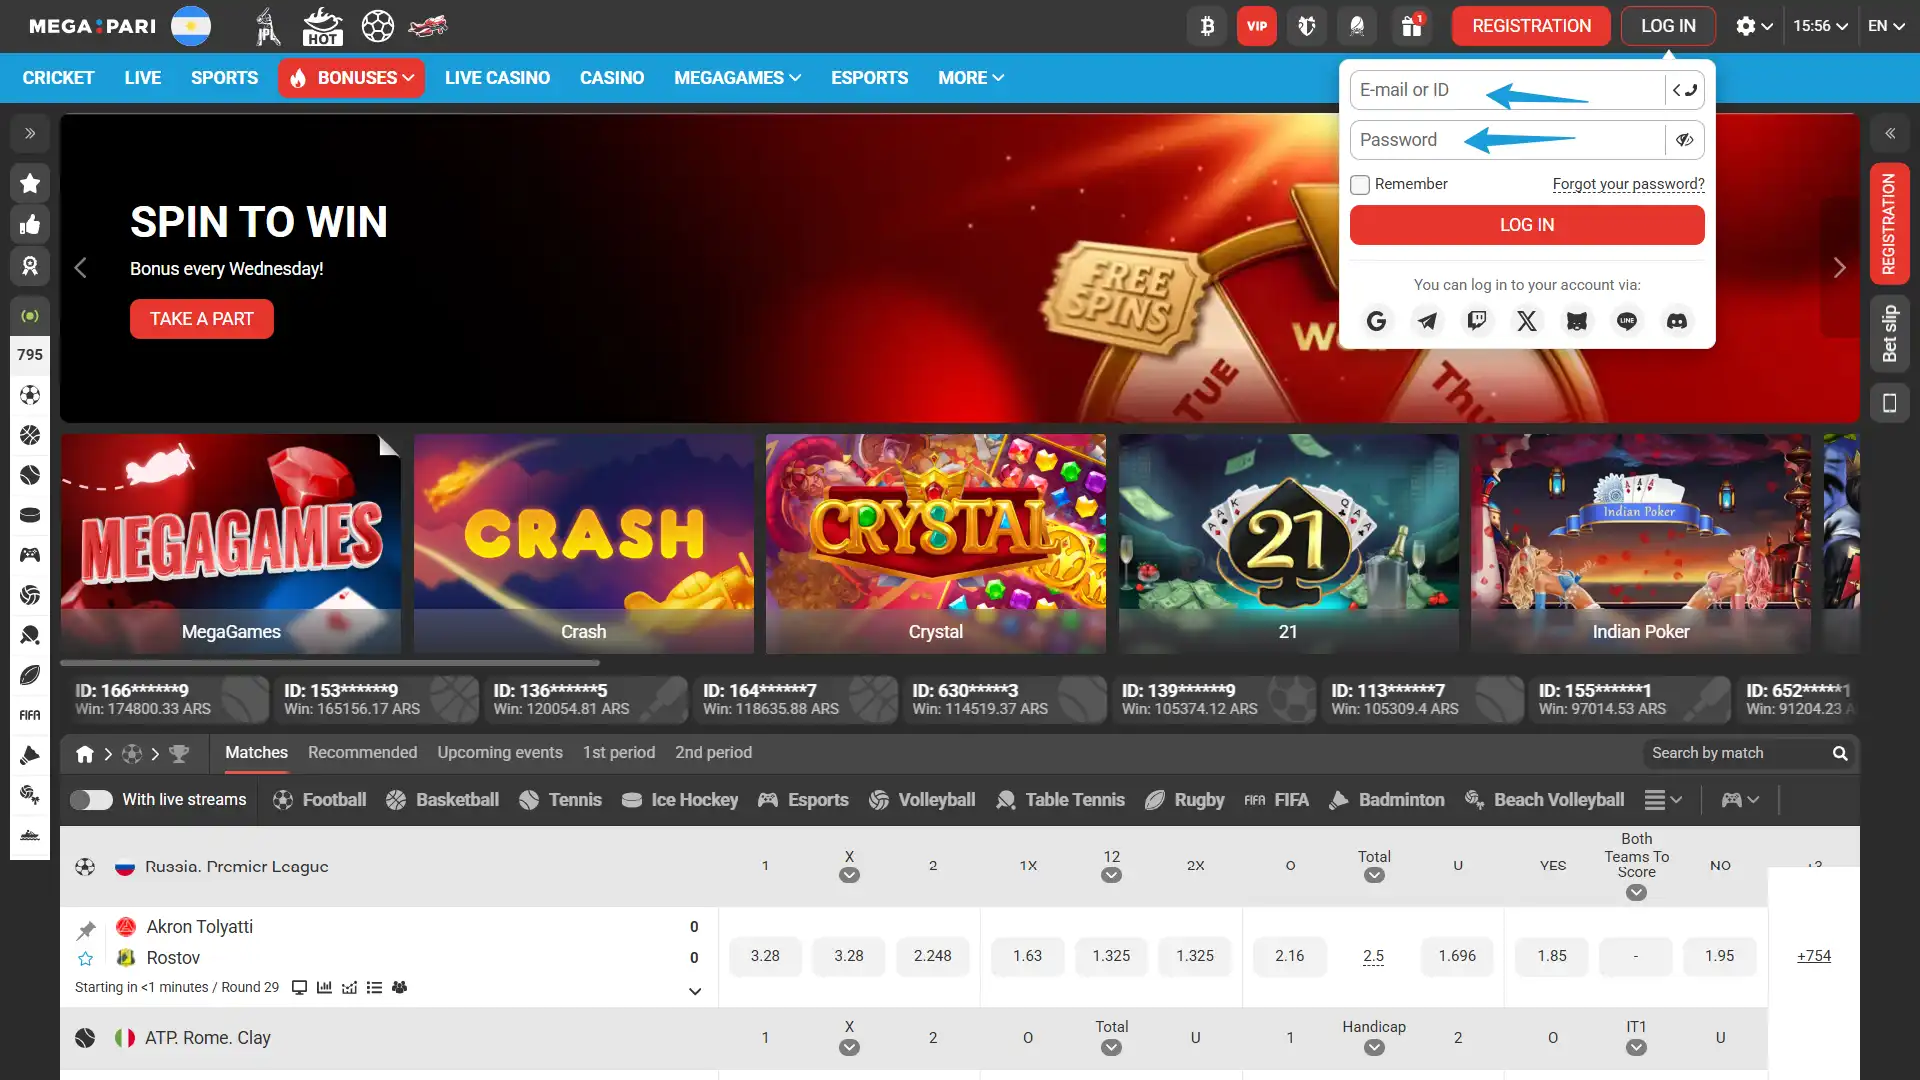This screenshot has width=1920, height=1080.
Task: Click the football icon in top header
Action: (377, 26)
